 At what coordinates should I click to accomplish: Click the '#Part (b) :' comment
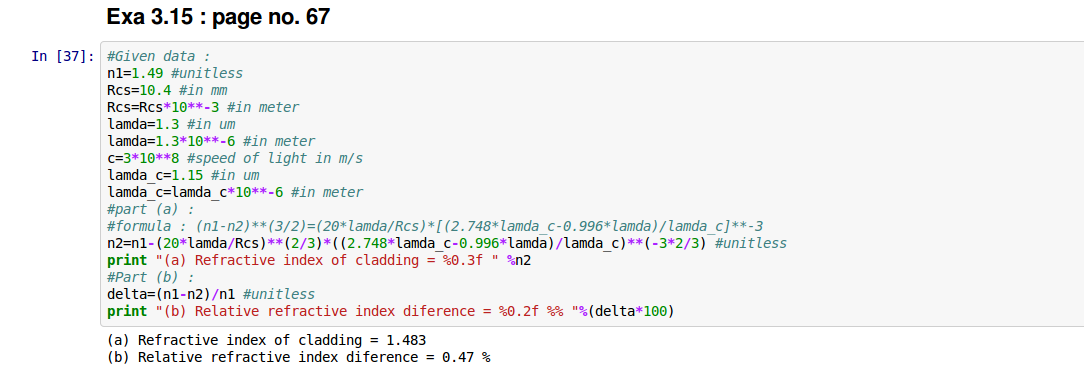[x=151, y=277]
